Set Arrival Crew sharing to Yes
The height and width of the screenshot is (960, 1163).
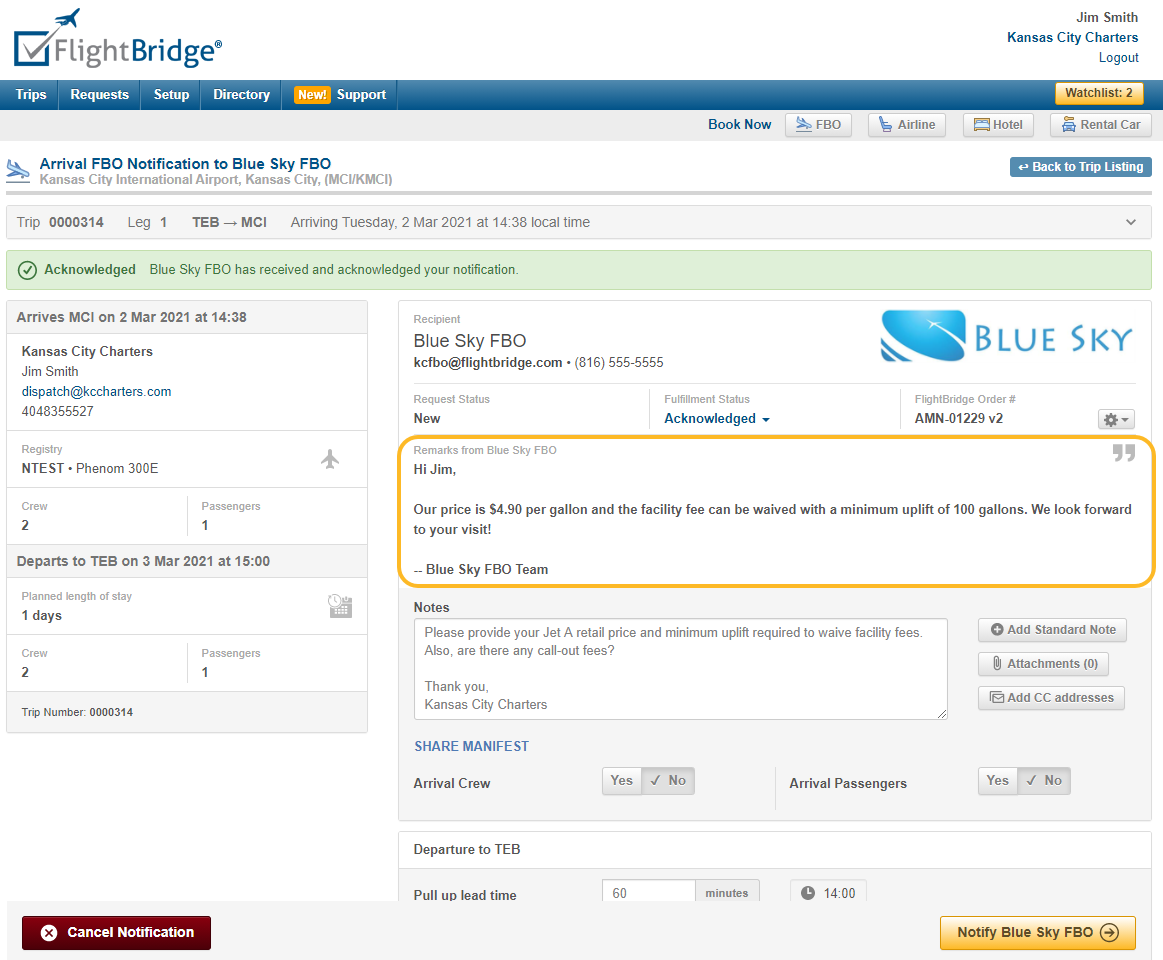[621, 780]
